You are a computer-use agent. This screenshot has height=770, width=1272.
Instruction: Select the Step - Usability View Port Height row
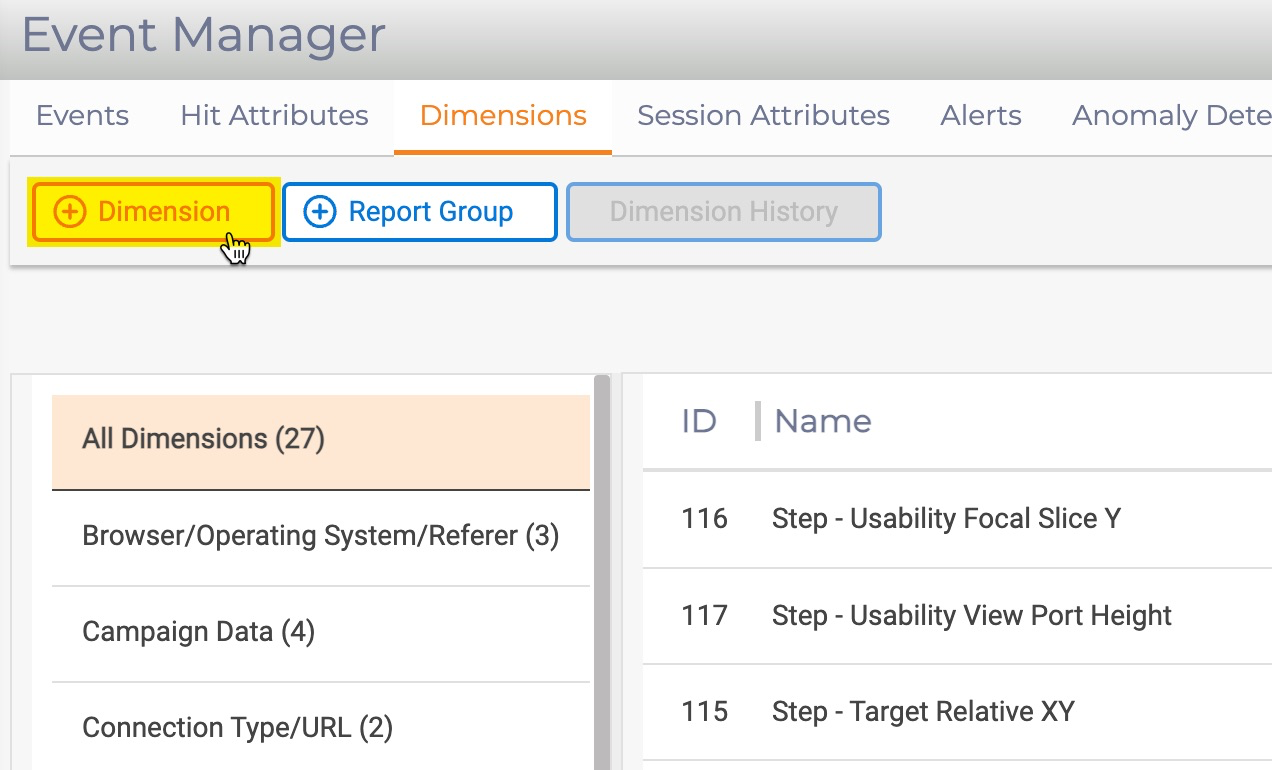pyautogui.click(x=971, y=615)
